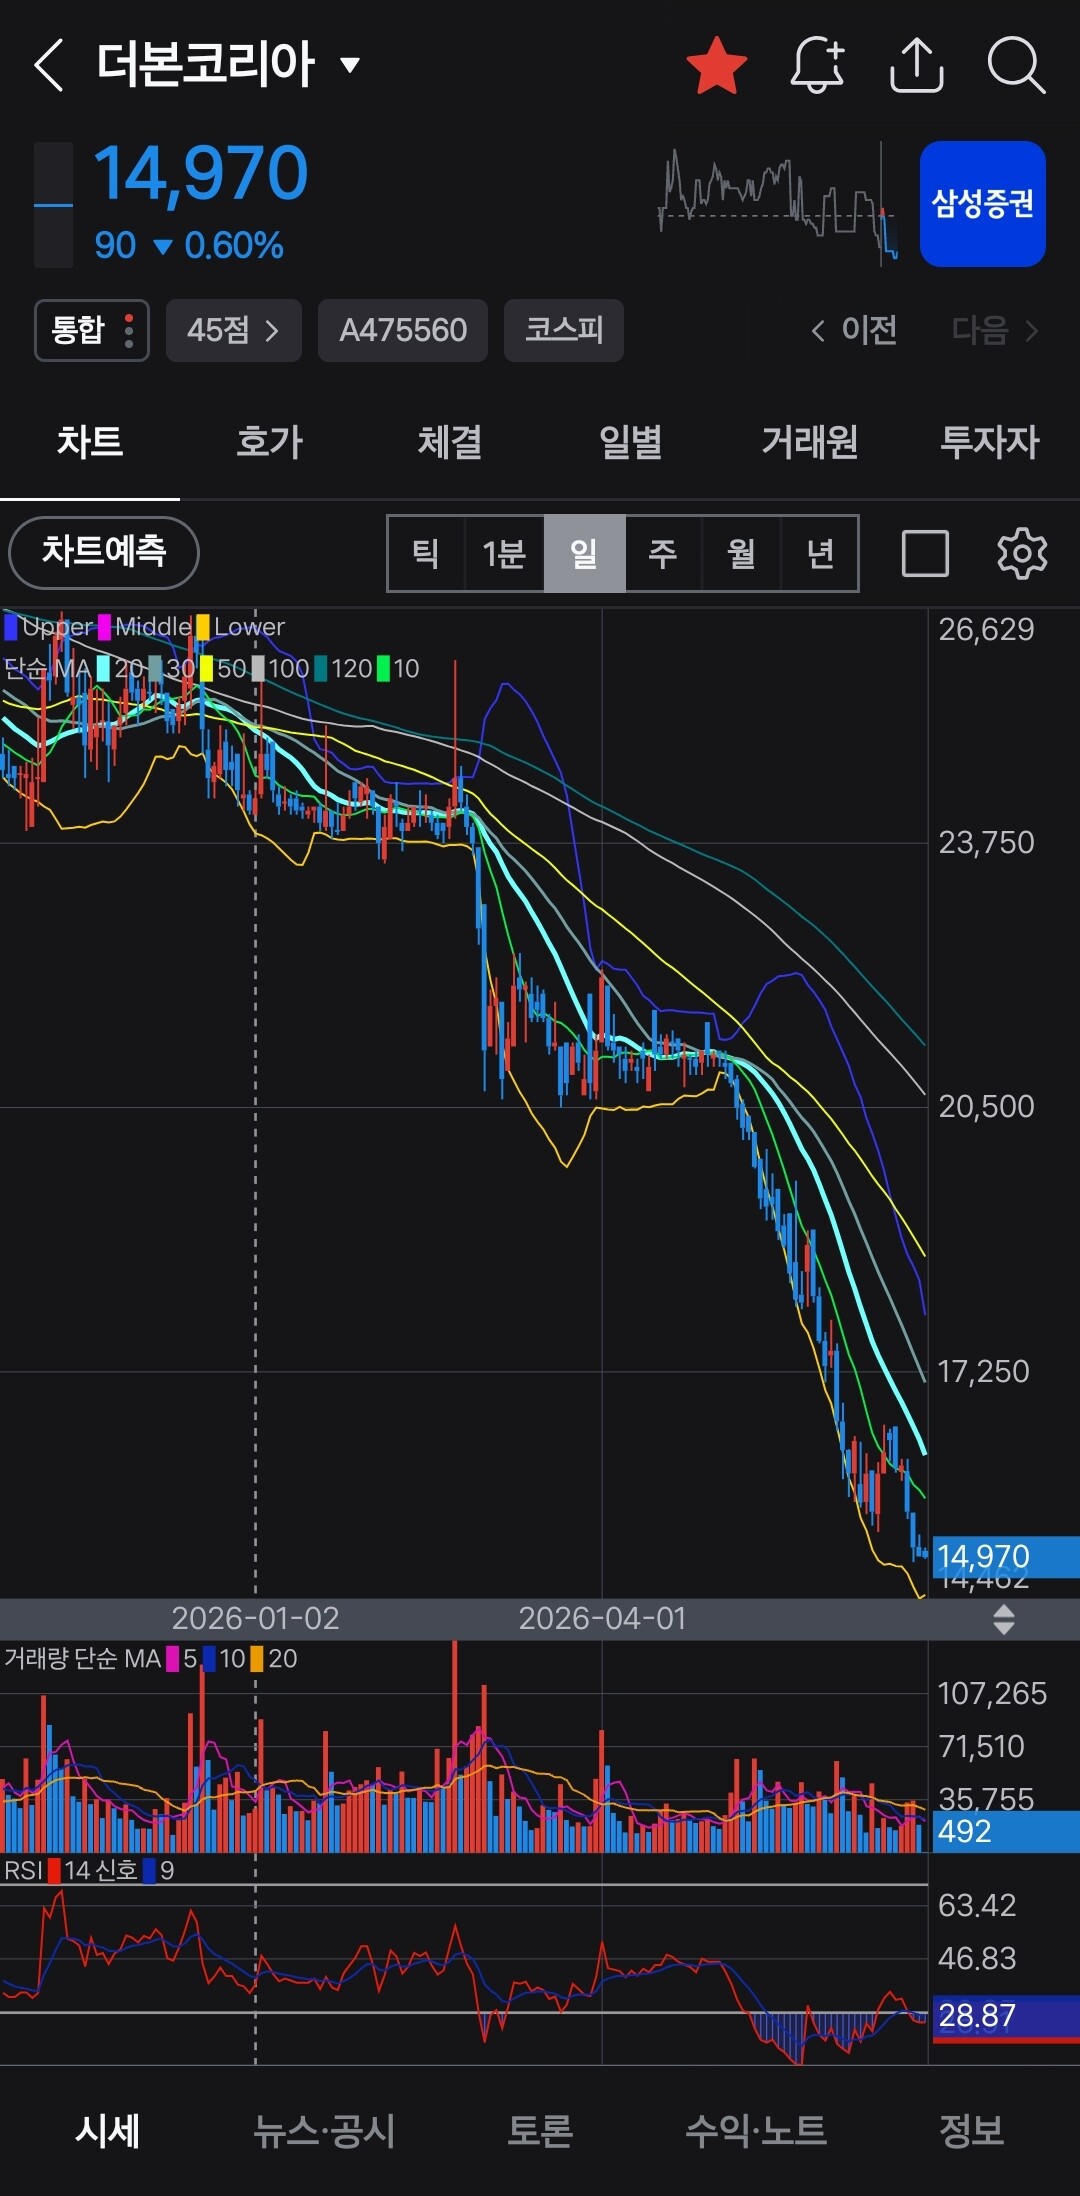The width and height of the screenshot is (1080, 2196).
Task: Tap the Lower band yellow swatch
Action: [203, 627]
